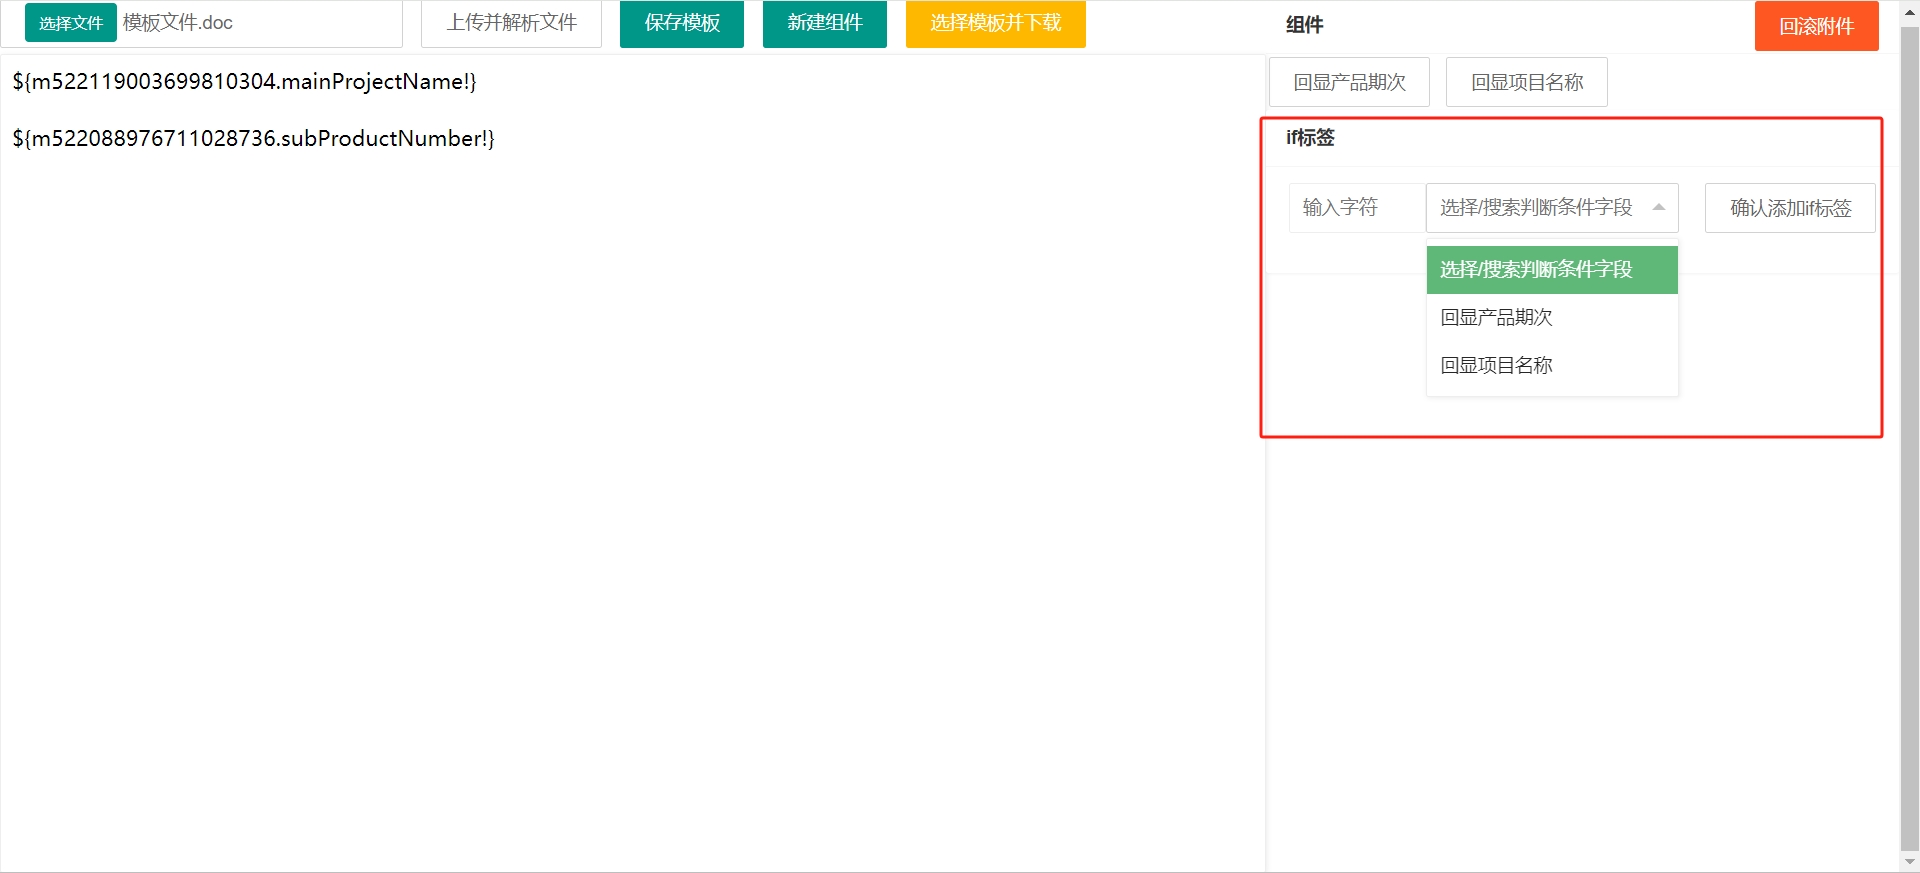The height and width of the screenshot is (873, 1920).
Task: Click the 选择文件 file chooser button
Action: (70, 23)
